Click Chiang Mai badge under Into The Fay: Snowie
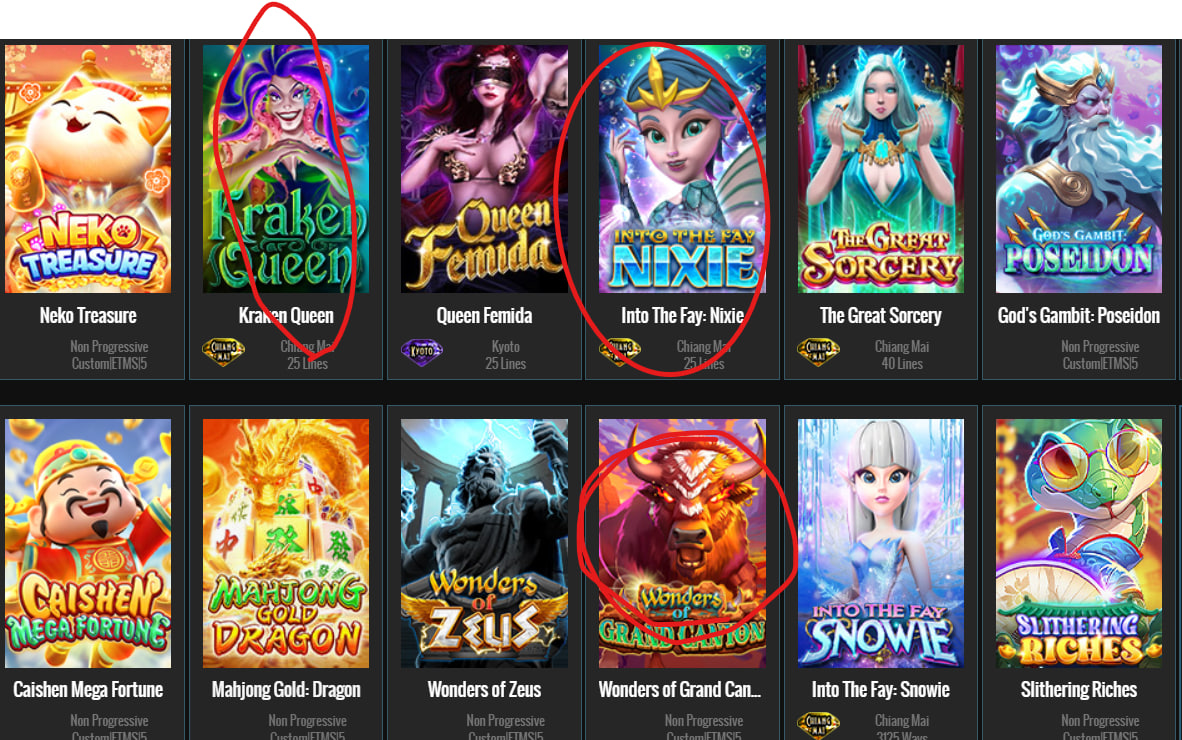The width and height of the screenshot is (1182, 740). [819, 725]
